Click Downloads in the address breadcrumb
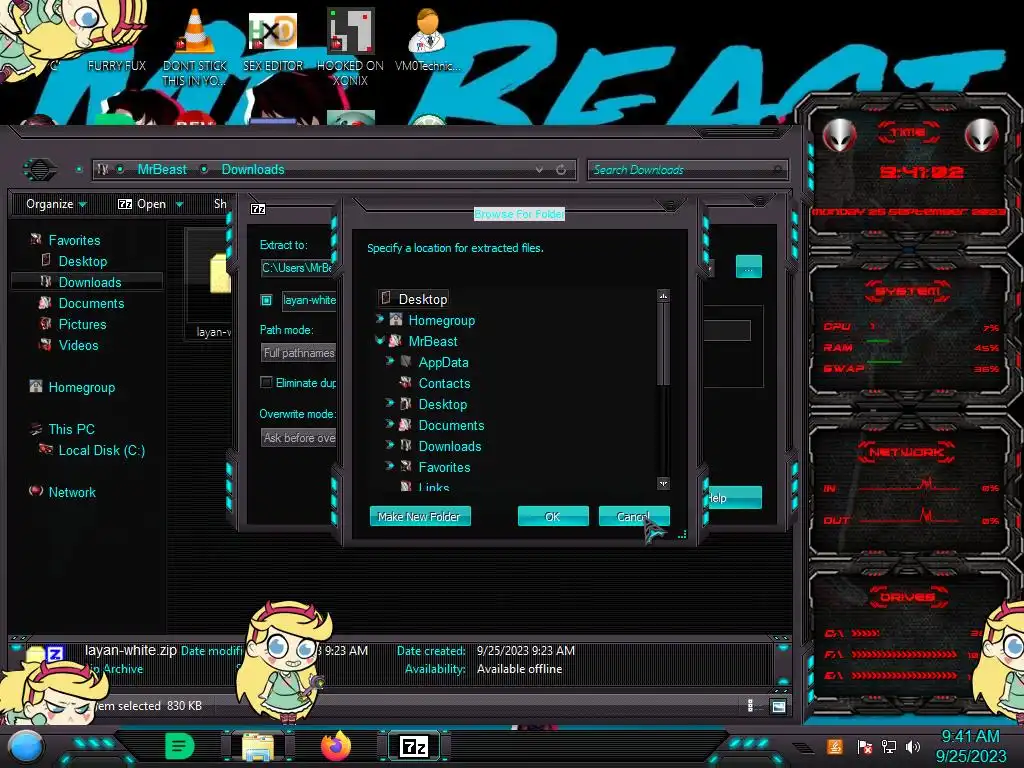 click(253, 169)
